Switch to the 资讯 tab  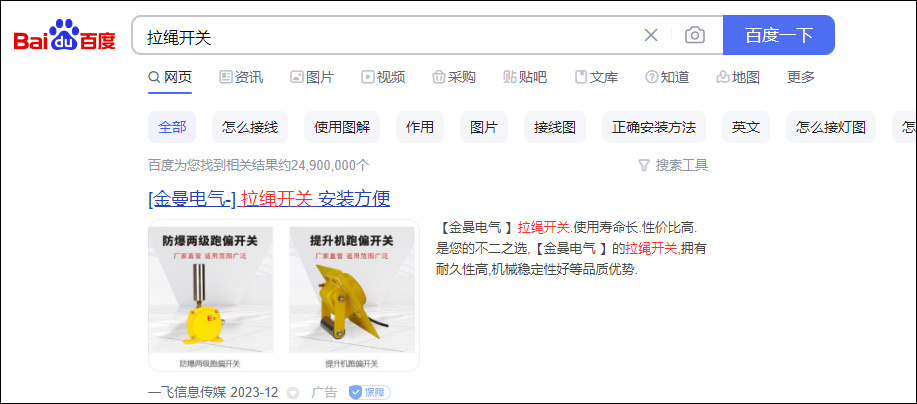(x=242, y=77)
